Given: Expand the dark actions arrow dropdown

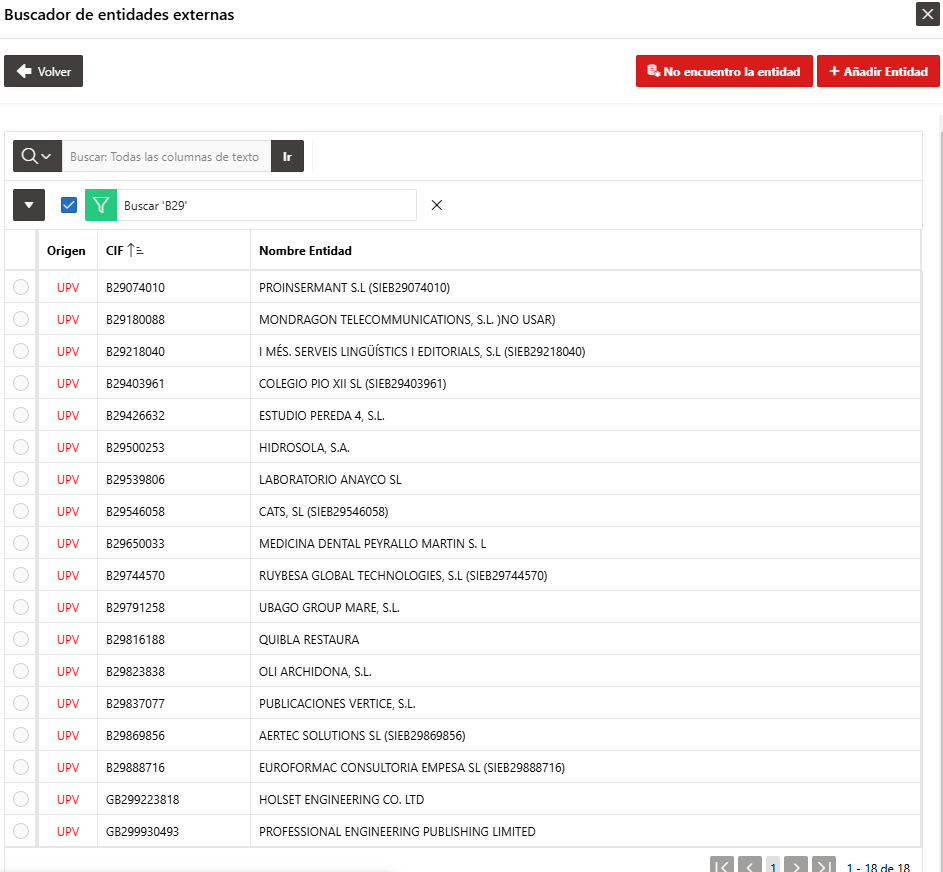Looking at the screenshot, I should [x=29, y=205].
